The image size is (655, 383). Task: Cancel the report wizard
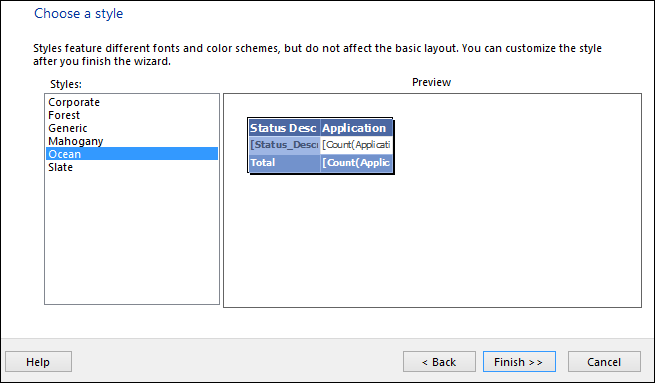(x=604, y=362)
